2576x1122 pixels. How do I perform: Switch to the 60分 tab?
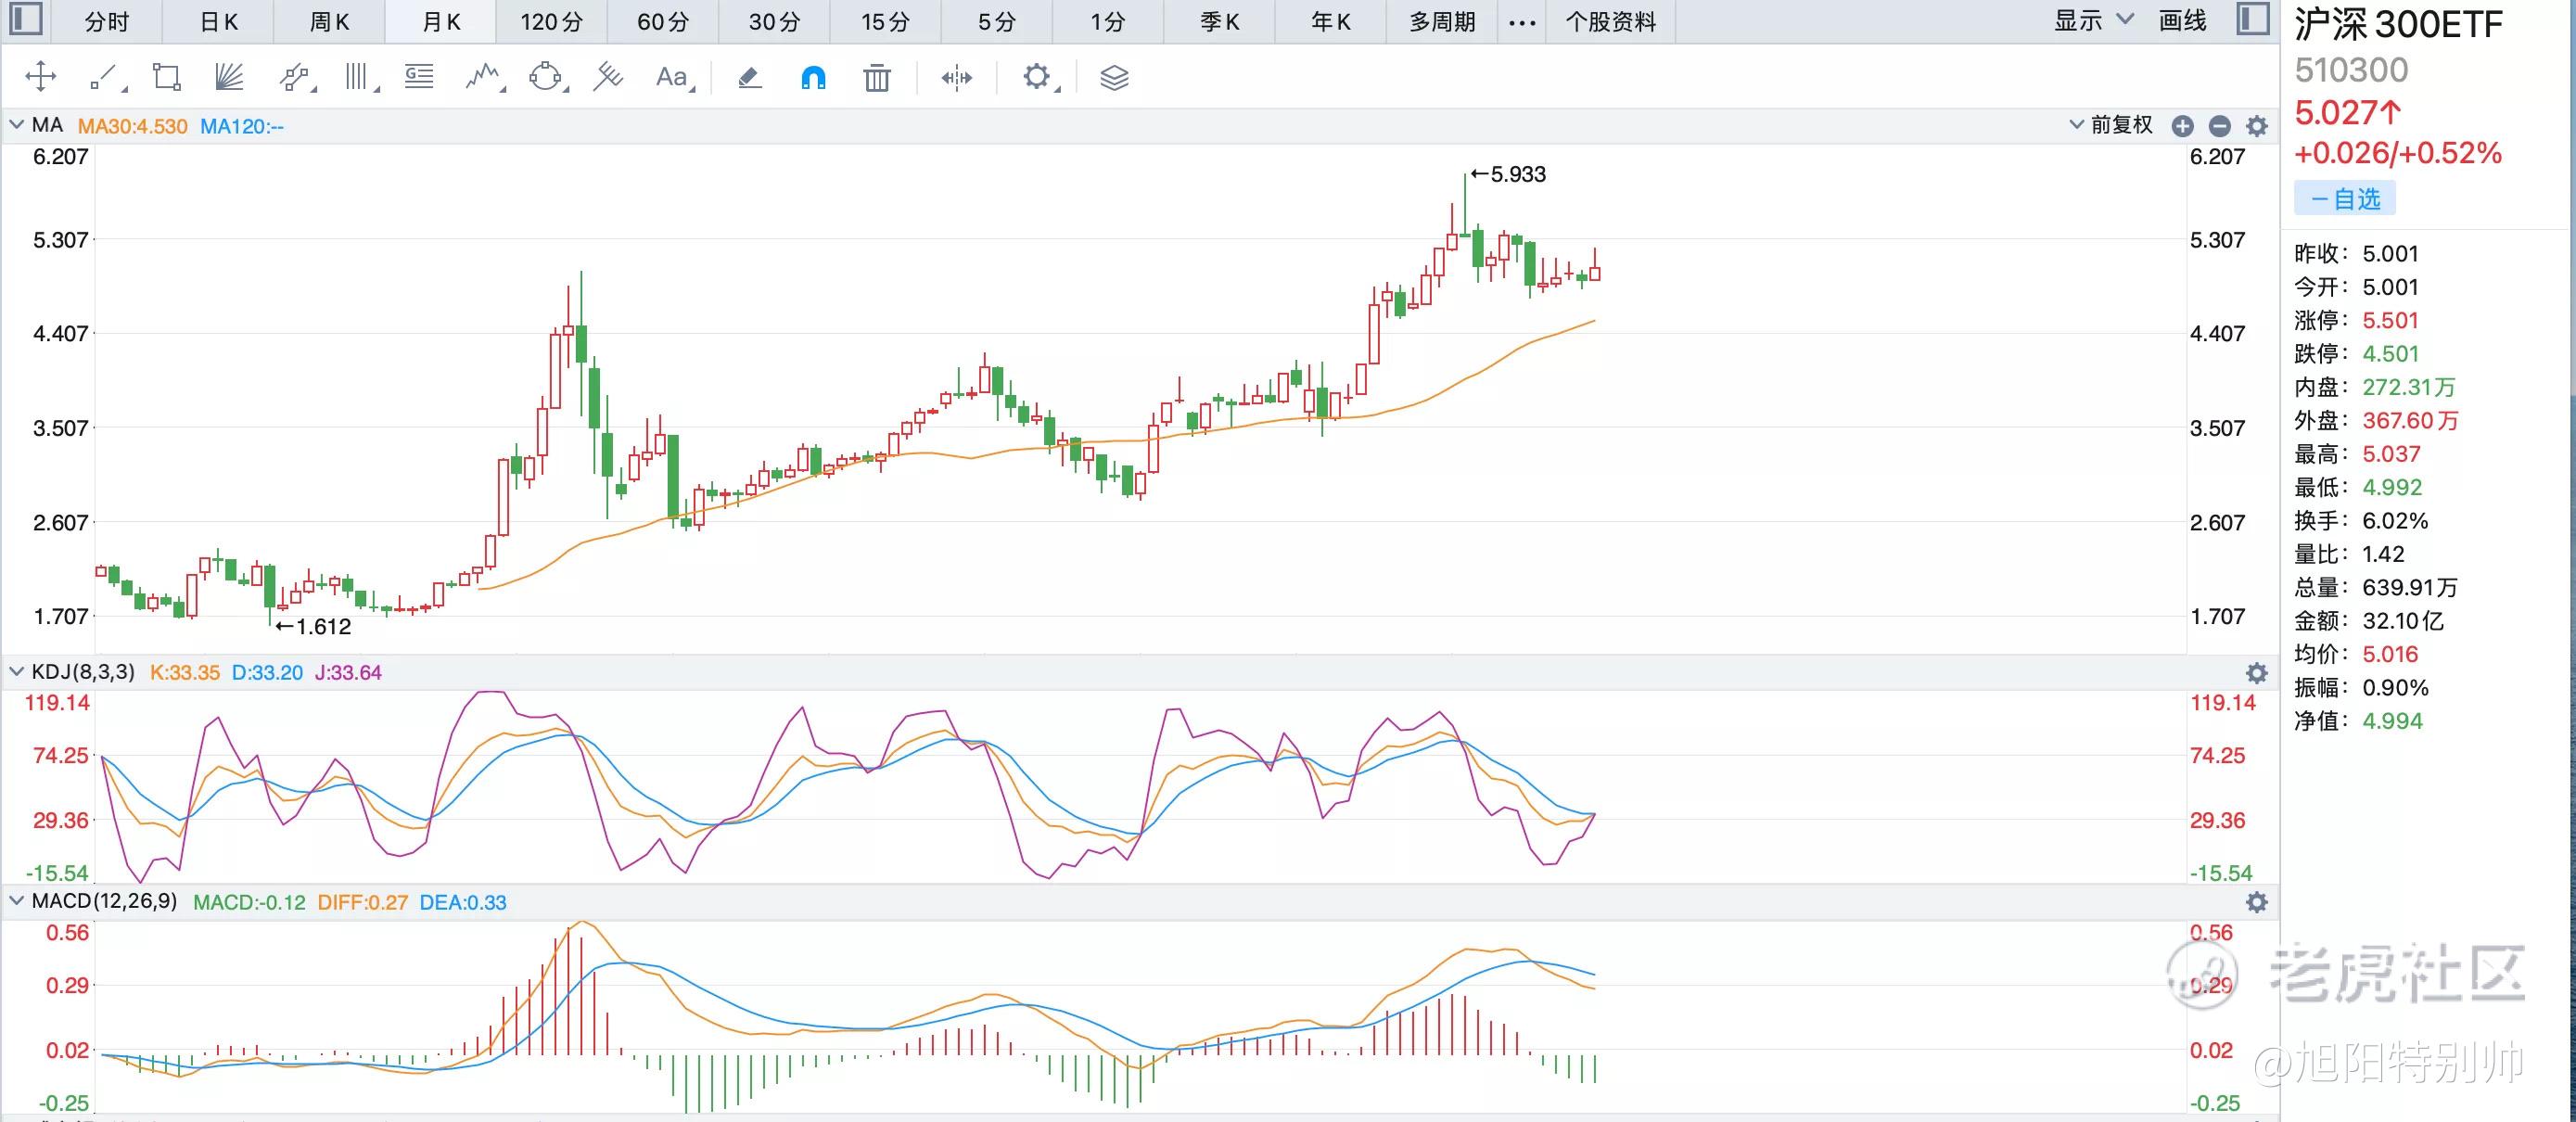[663, 21]
